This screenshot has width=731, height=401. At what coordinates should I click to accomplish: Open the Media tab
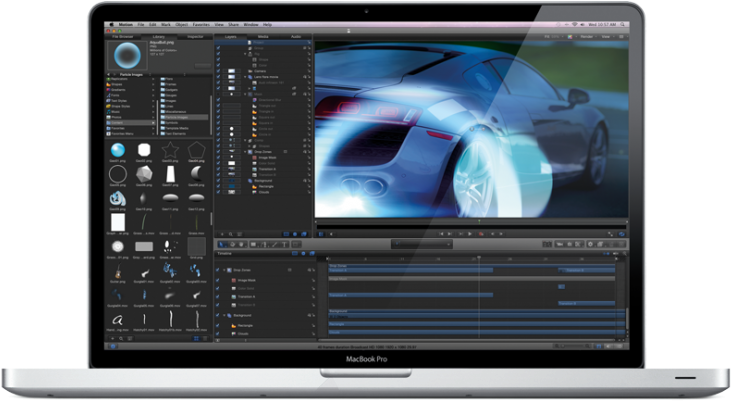tap(263, 36)
